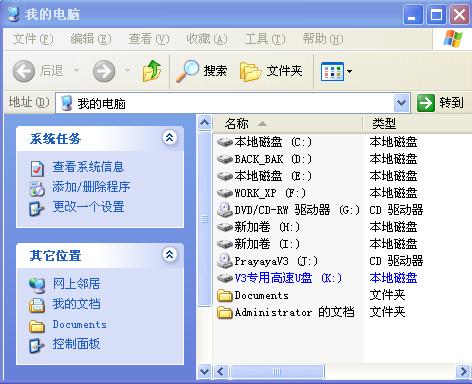Open the 帮助(H) menu

coord(323,39)
